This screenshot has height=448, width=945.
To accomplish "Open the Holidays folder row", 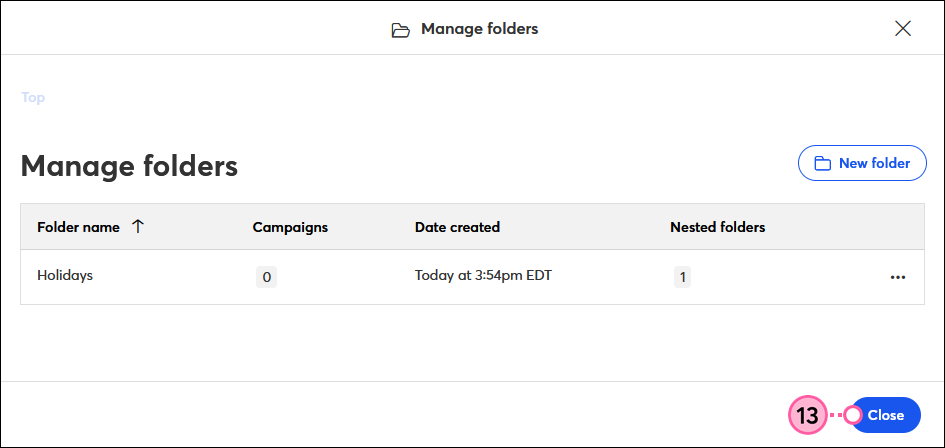I will [x=472, y=277].
